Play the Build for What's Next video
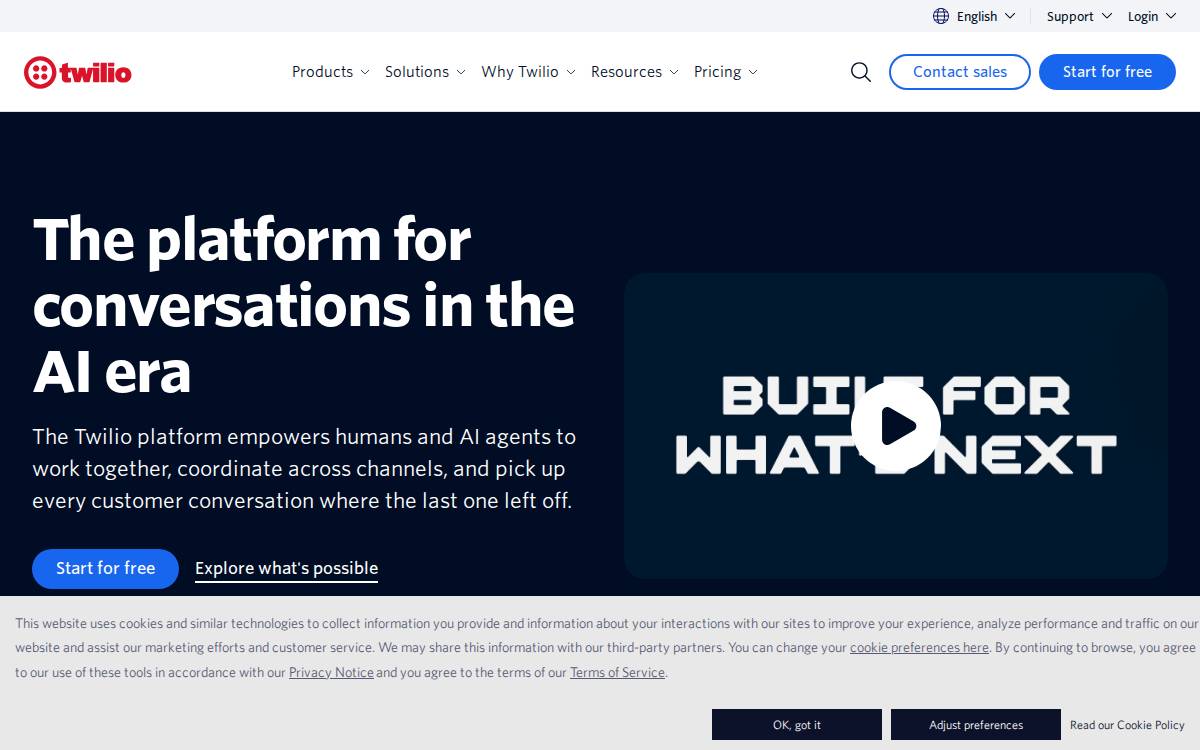The image size is (1200, 750). tap(896, 426)
